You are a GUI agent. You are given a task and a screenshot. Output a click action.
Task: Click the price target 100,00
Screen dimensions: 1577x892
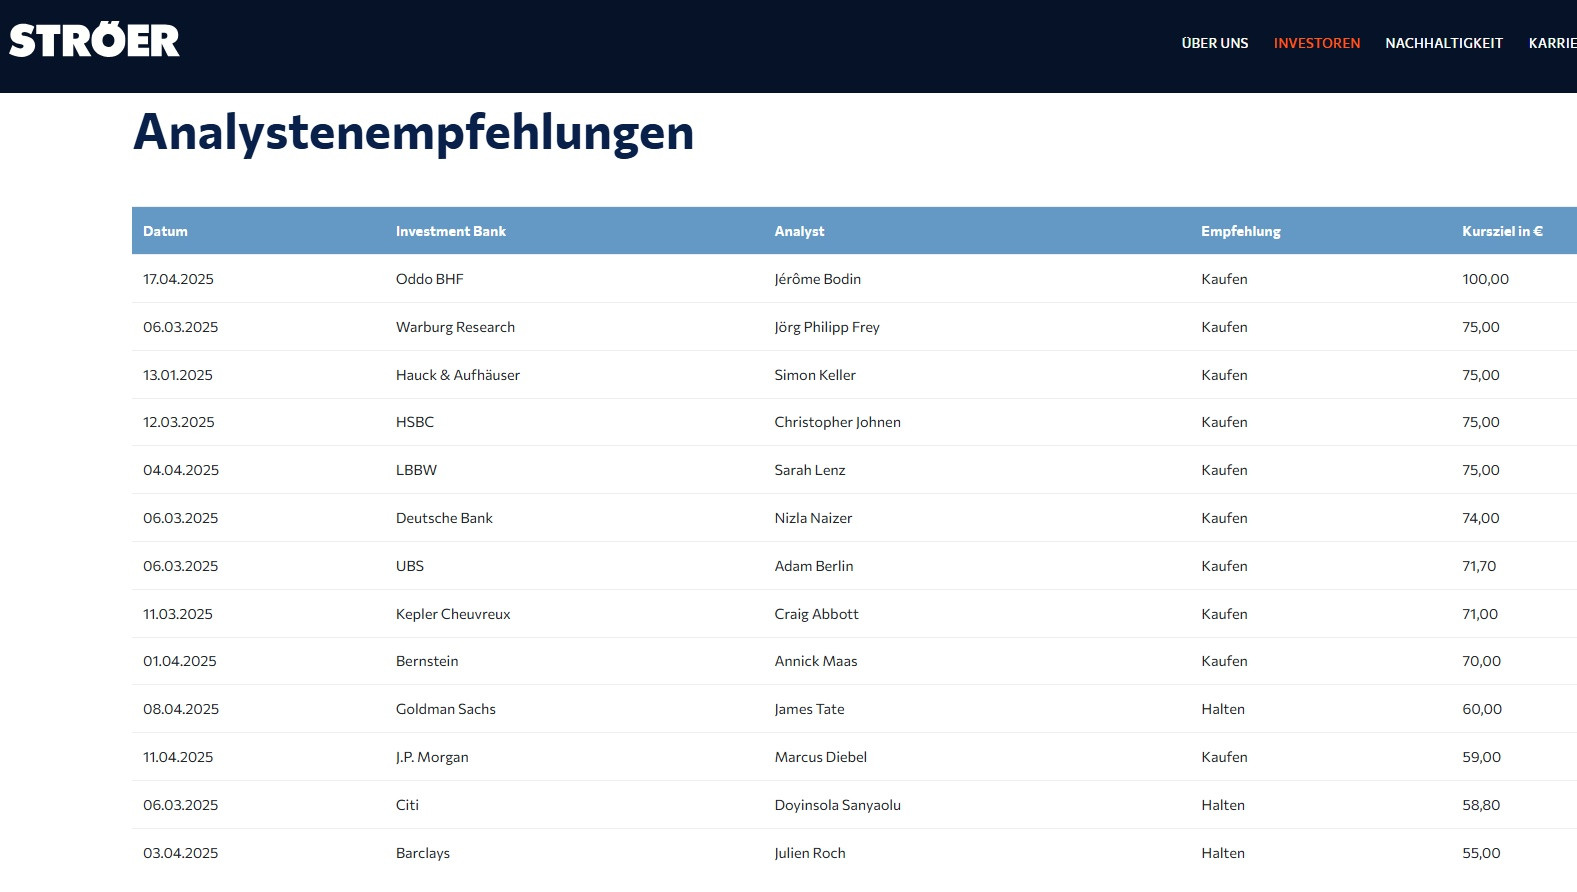pos(1485,279)
